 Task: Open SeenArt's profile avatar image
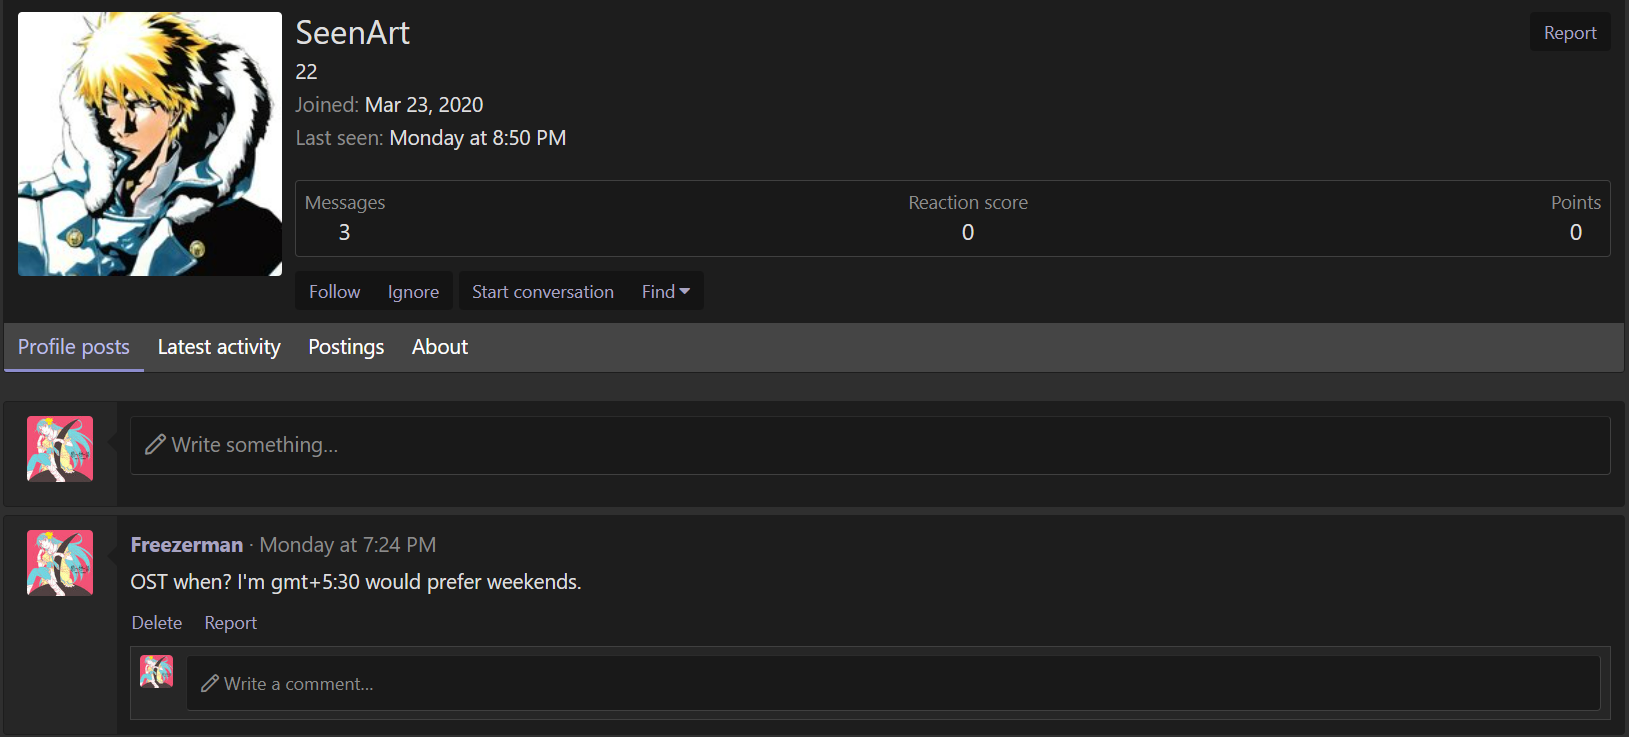[x=150, y=144]
